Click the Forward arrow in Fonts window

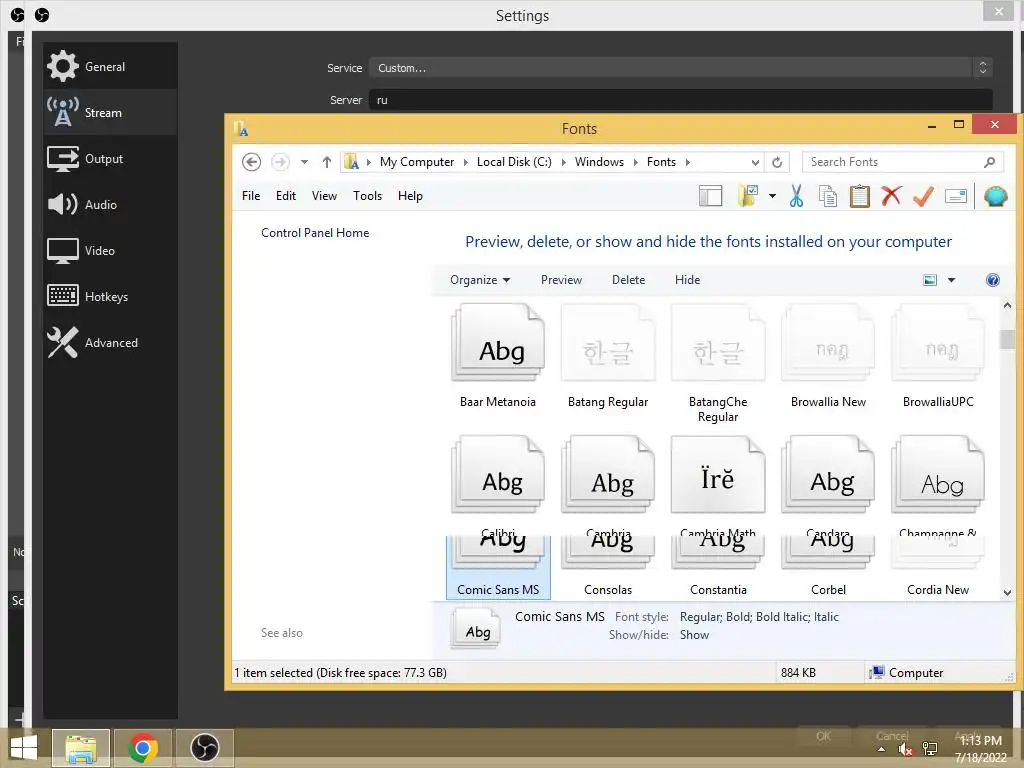(x=280, y=162)
